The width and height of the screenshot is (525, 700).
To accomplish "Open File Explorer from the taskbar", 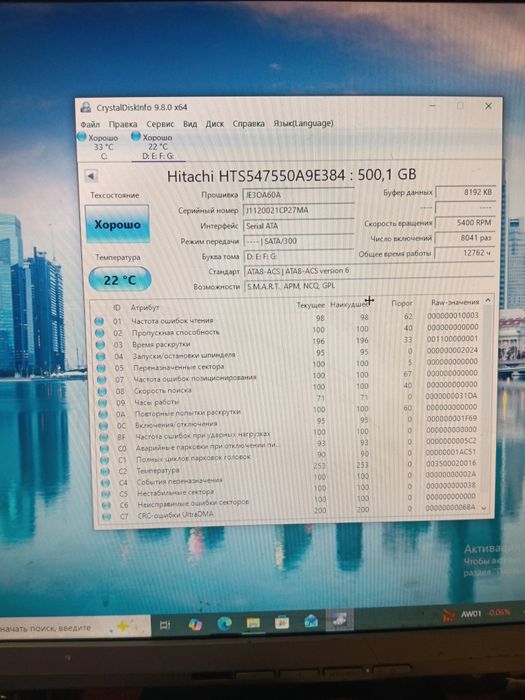I will click(253, 622).
